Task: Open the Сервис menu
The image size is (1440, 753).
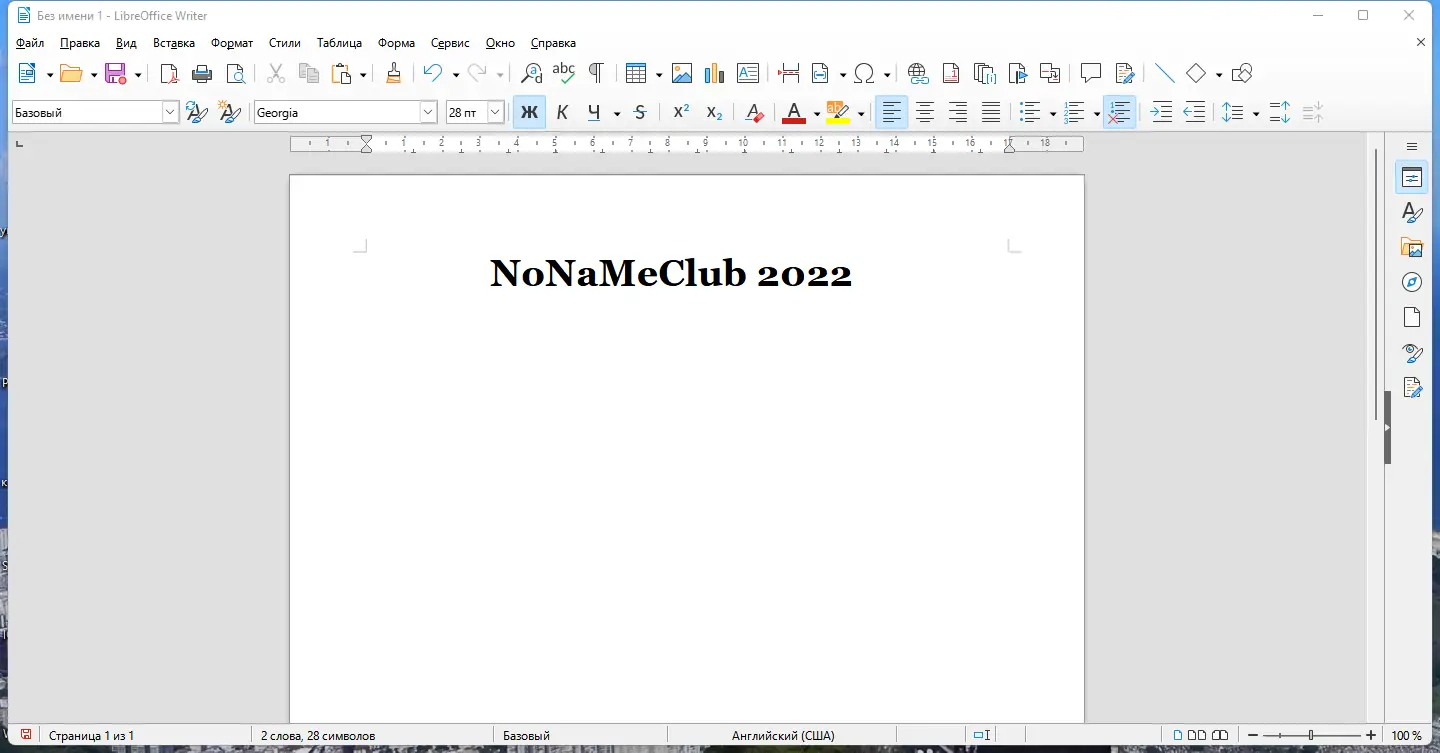Action: pyautogui.click(x=450, y=43)
